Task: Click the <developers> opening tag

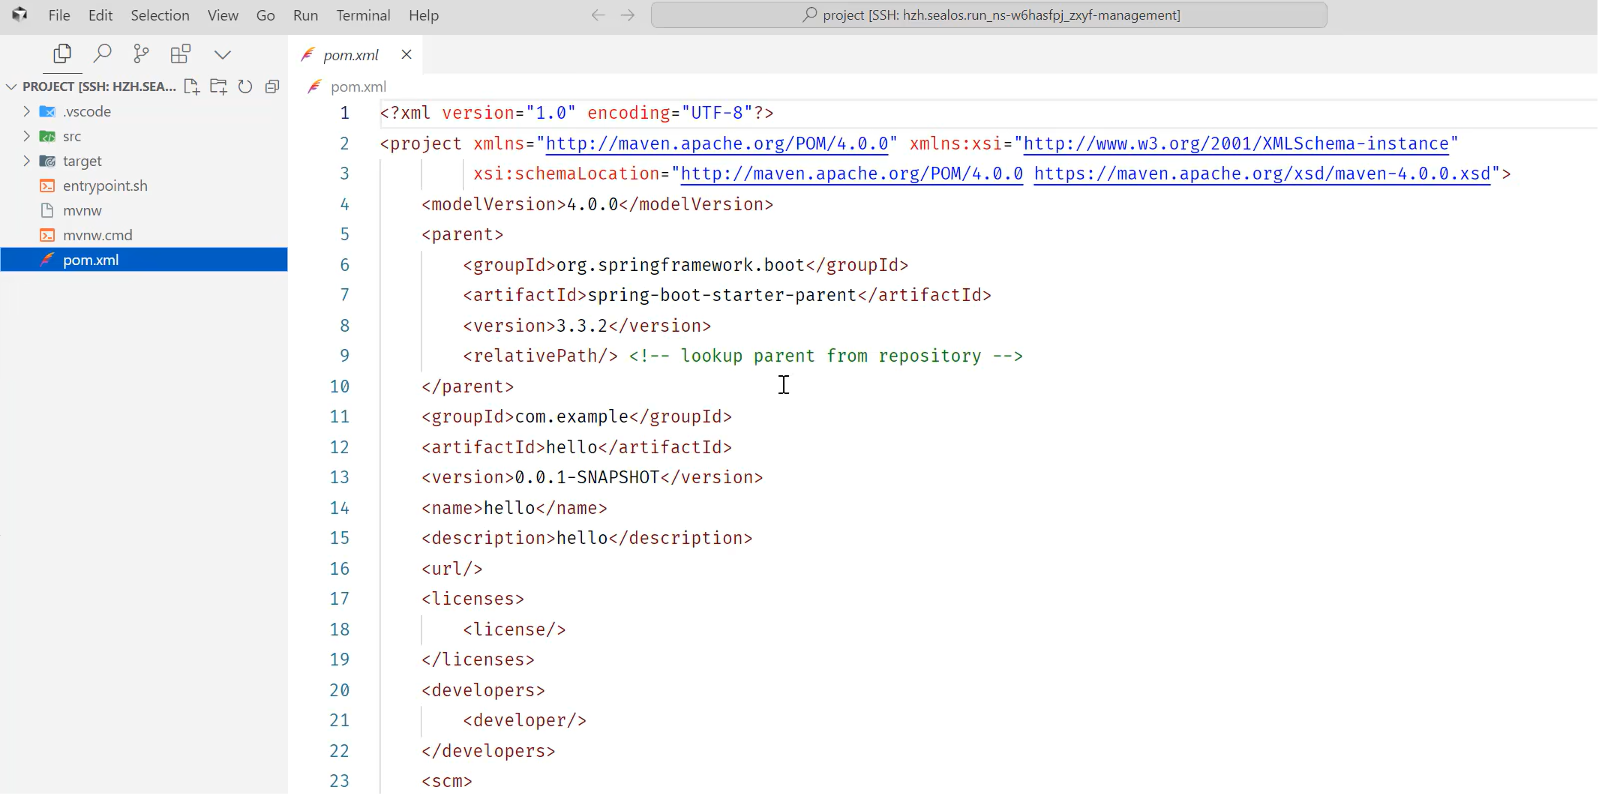Action: (483, 690)
